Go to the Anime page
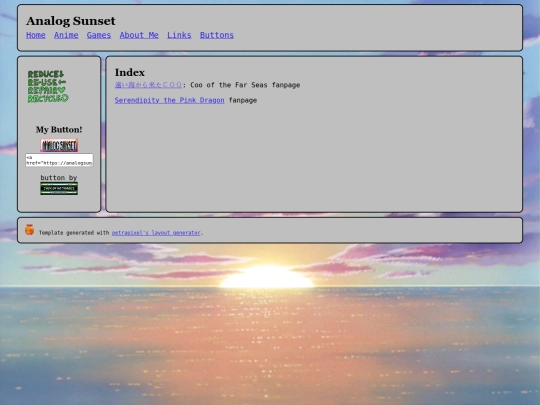This screenshot has width=540, height=405. (x=66, y=35)
